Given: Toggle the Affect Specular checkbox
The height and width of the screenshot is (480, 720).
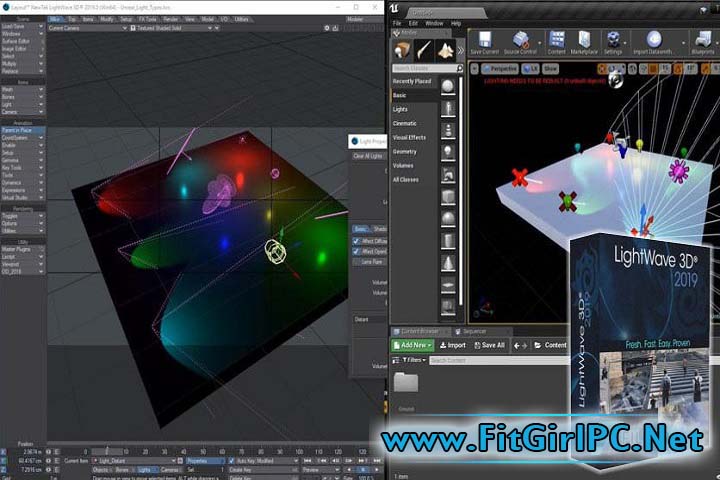Looking at the screenshot, I should [357, 251].
